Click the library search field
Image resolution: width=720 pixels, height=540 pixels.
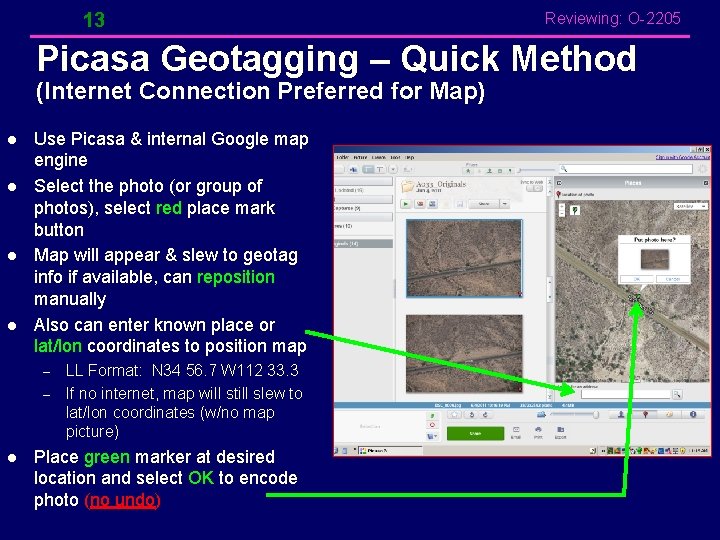pyautogui.click(x=626, y=169)
